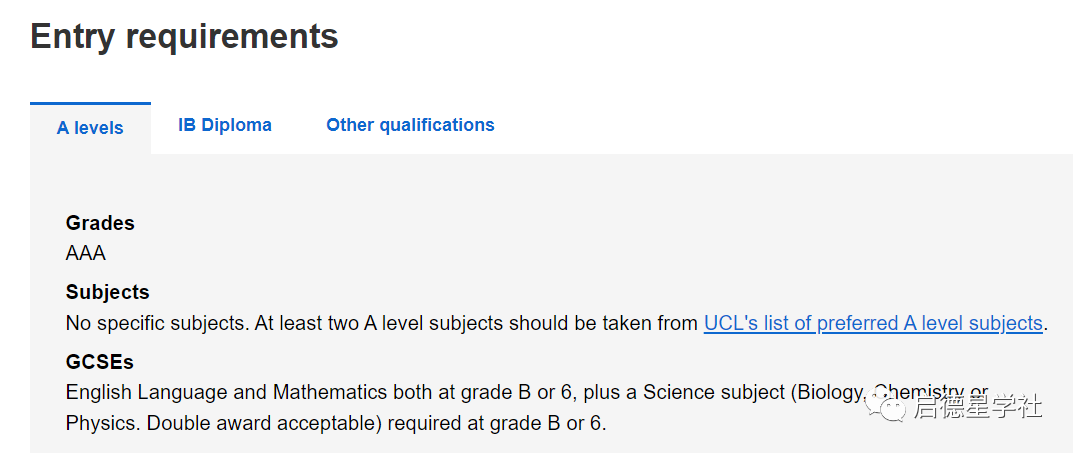Image resolution: width=1077 pixels, height=453 pixels.
Task: Click the AAA grade value
Action: tap(86, 253)
